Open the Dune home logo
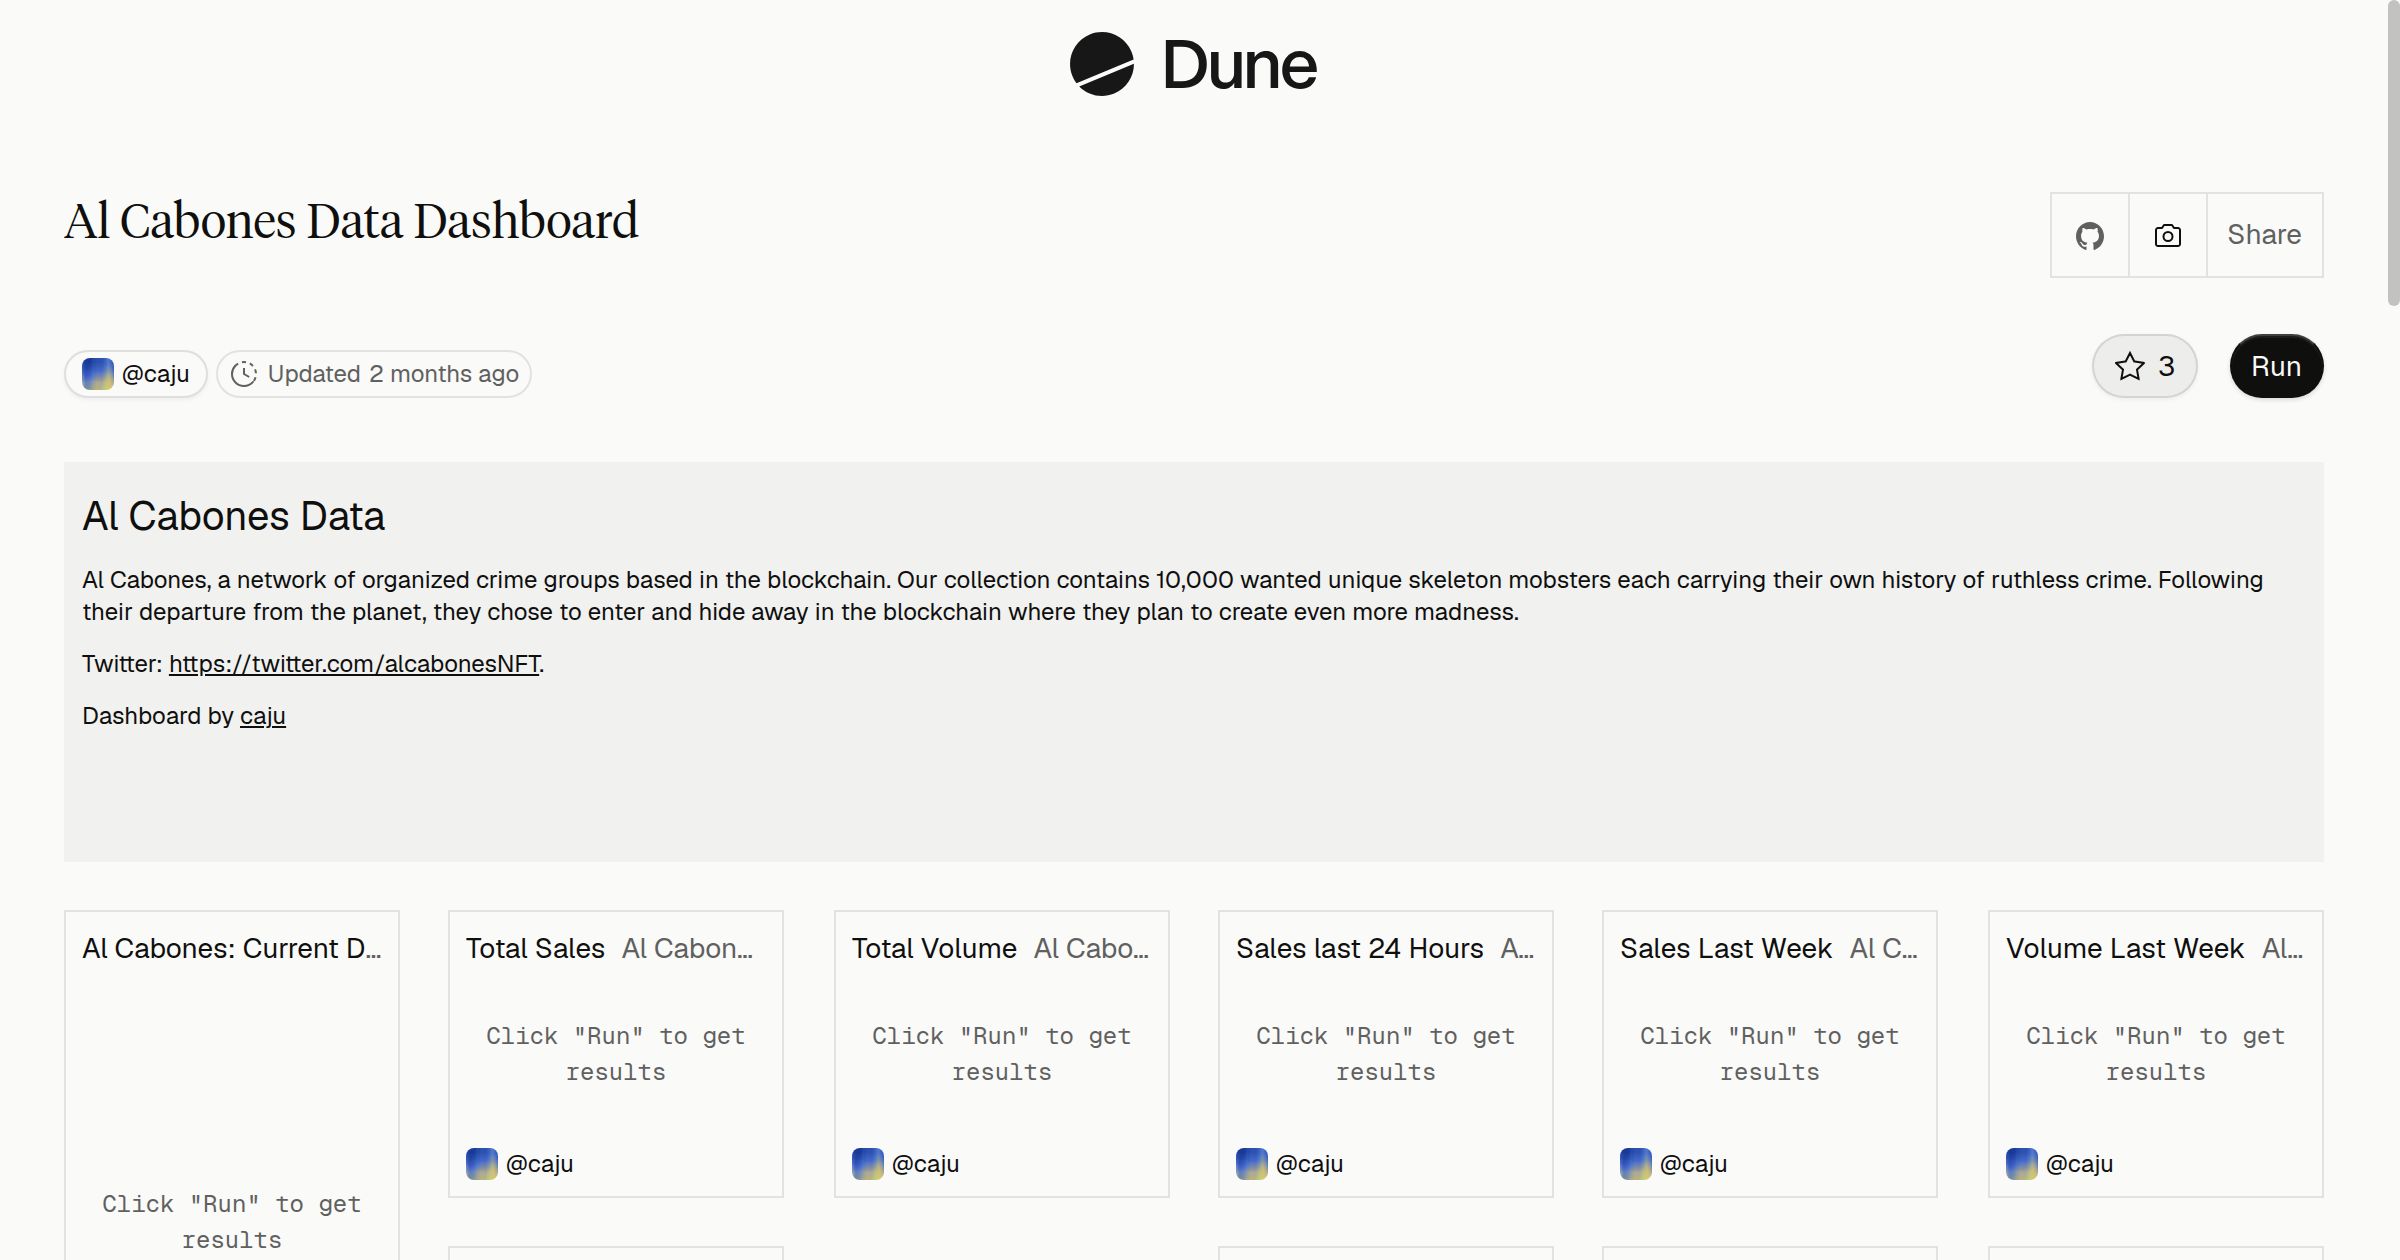 pos(1193,64)
